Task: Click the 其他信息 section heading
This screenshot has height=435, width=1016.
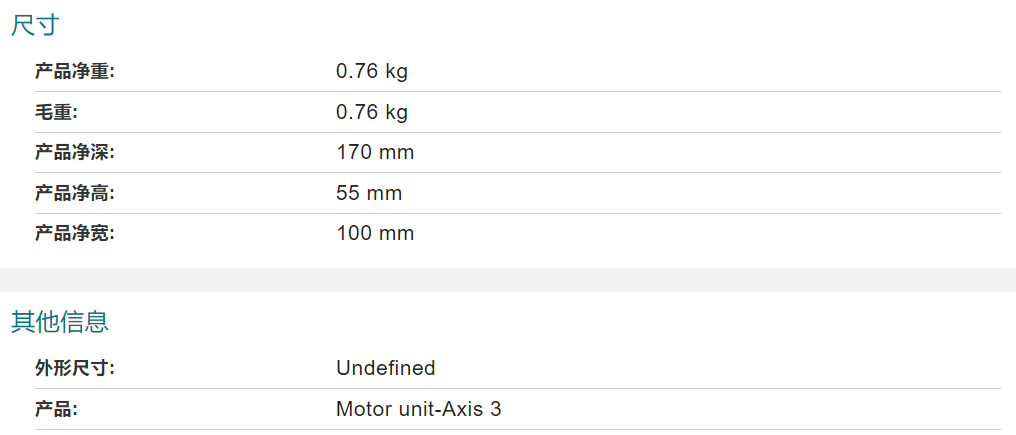Action: (60, 322)
